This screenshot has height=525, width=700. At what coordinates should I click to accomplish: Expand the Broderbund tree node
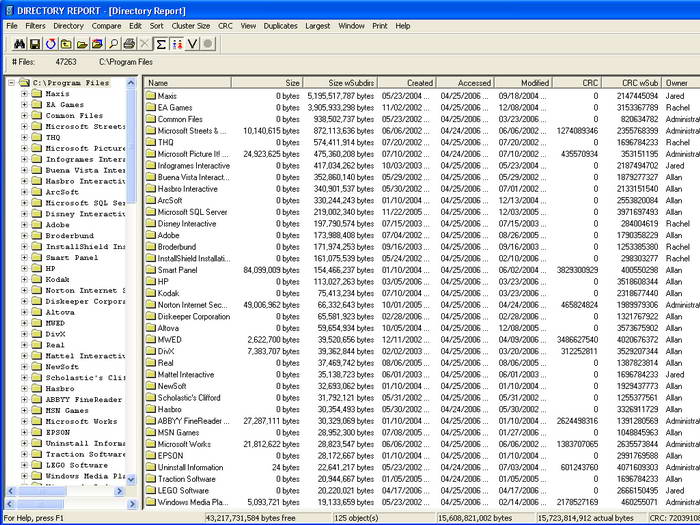(25, 235)
